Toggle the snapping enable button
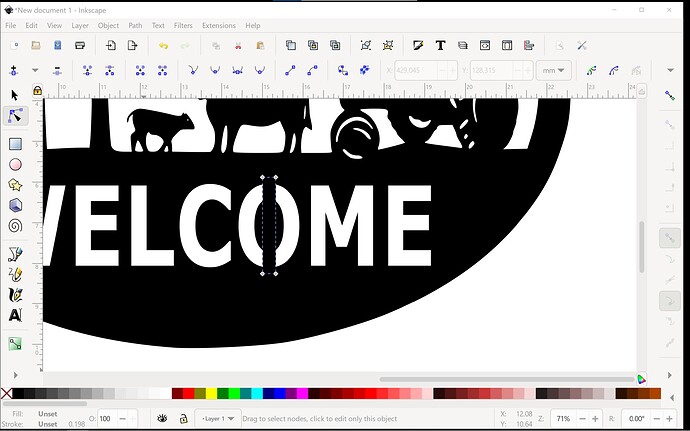 click(669, 95)
